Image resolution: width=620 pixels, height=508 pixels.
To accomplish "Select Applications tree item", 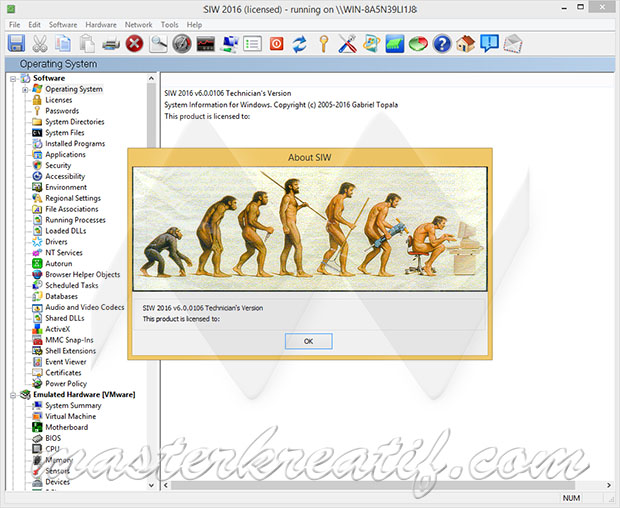I will (65, 155).
